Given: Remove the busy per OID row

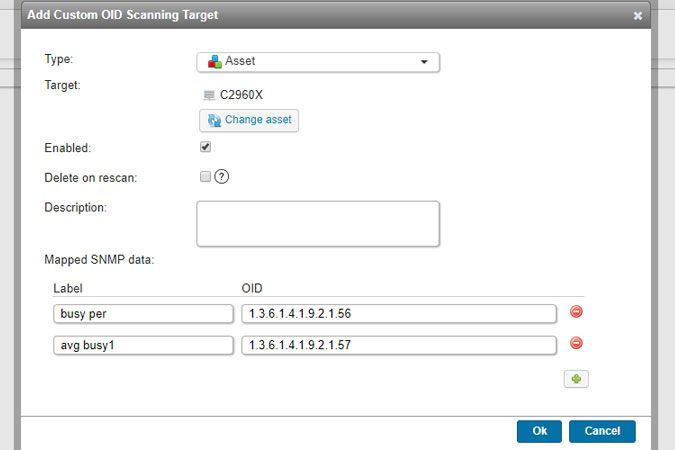Looking at the screenshot, I should [x=576, y=312].
